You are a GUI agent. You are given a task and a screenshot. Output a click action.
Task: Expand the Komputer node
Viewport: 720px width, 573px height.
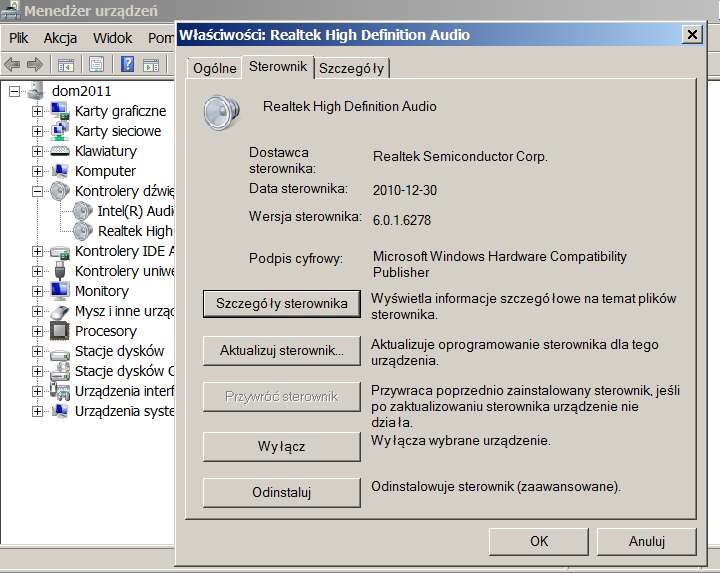pyautogui.click(x=38, y=171)
